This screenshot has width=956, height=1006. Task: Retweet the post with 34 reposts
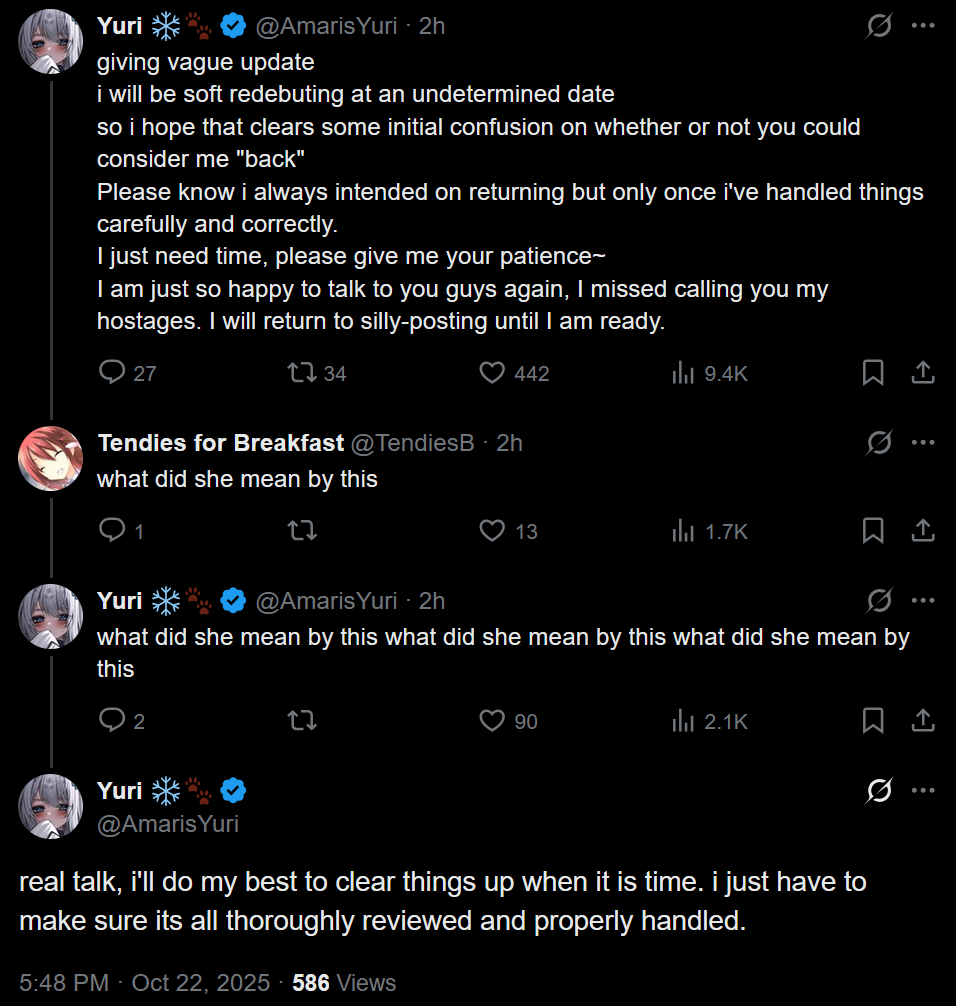tap(301, 373)
